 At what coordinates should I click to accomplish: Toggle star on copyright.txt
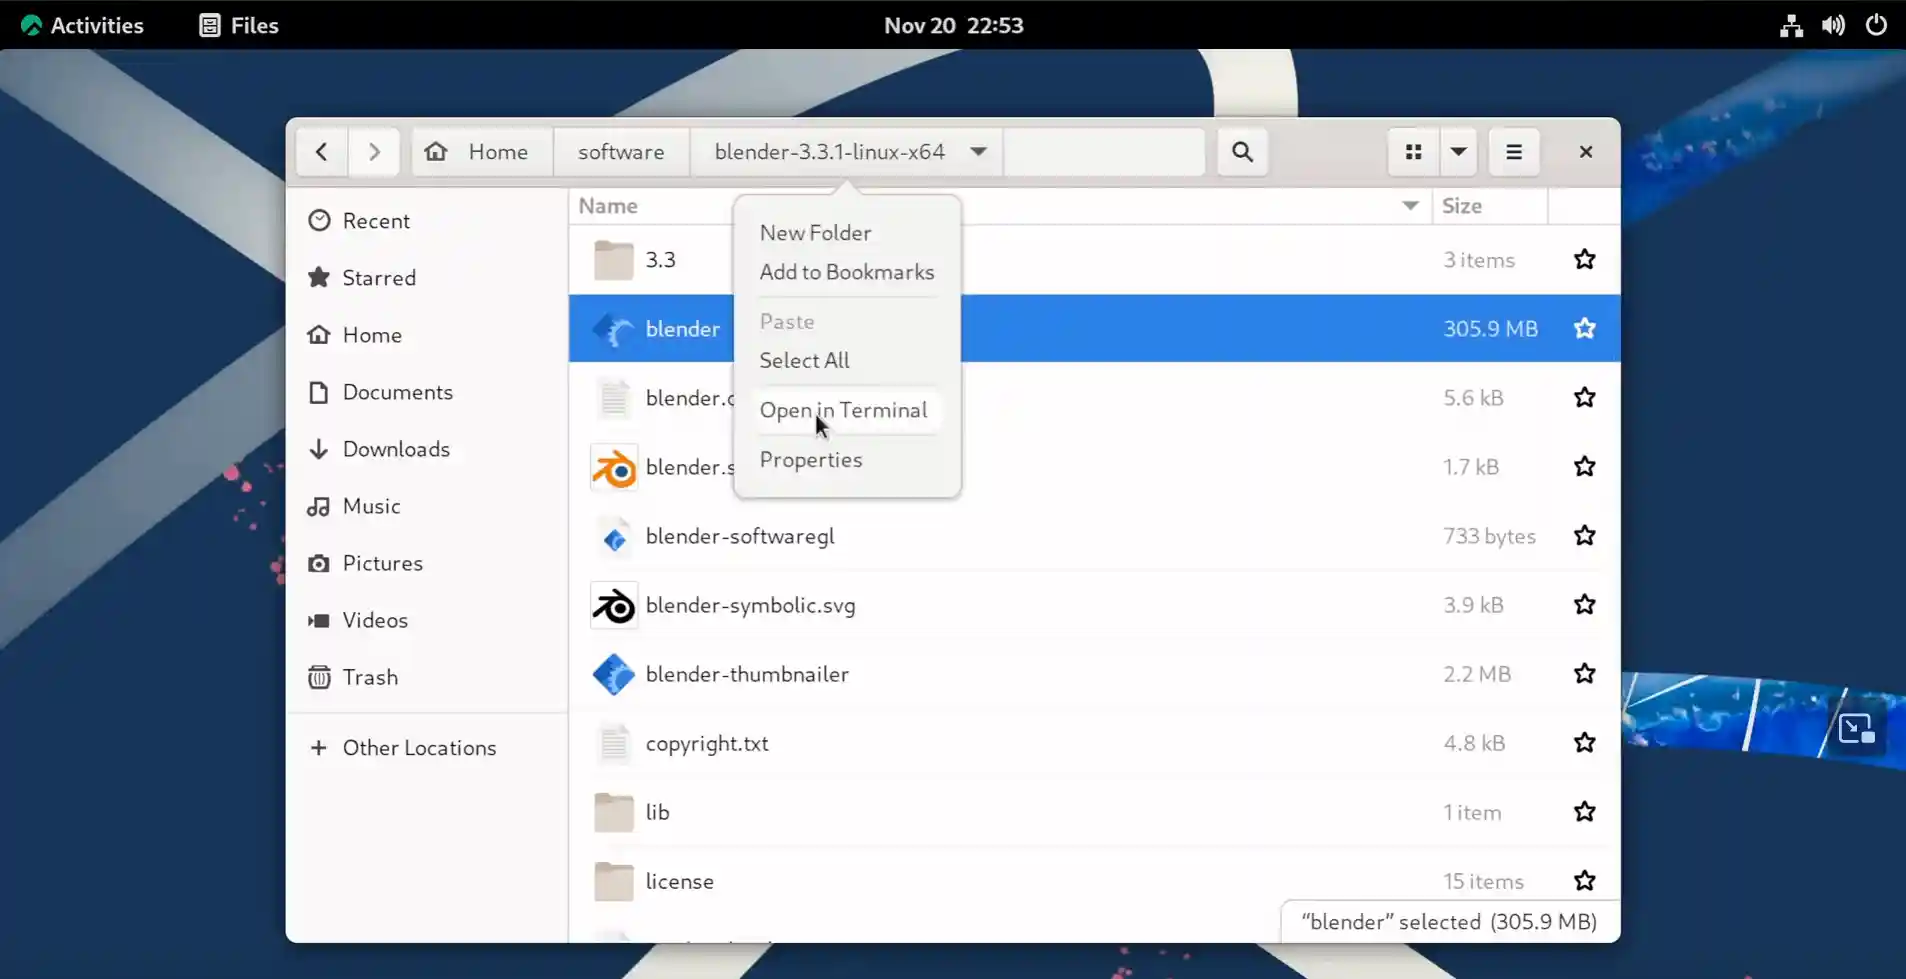[x=1584, y=743]
